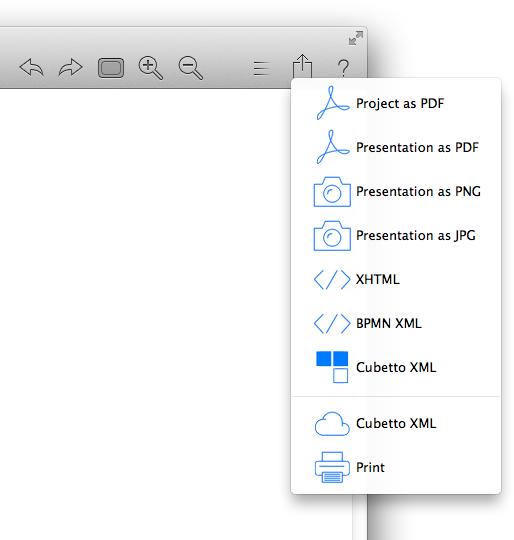Enter full screen with the arrows icon

tap(356, 38)
